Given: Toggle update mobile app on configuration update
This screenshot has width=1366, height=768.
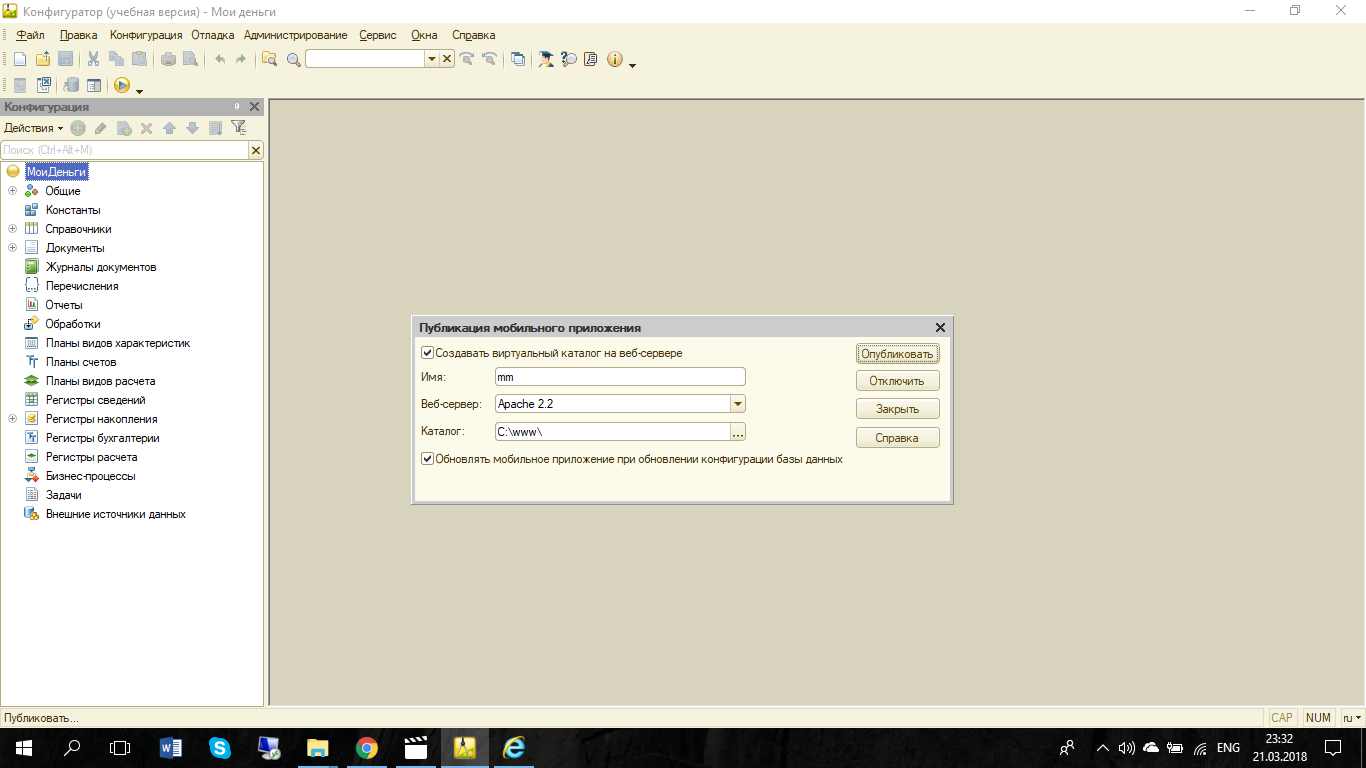Looking at the screenshot, I should [428, 460].
